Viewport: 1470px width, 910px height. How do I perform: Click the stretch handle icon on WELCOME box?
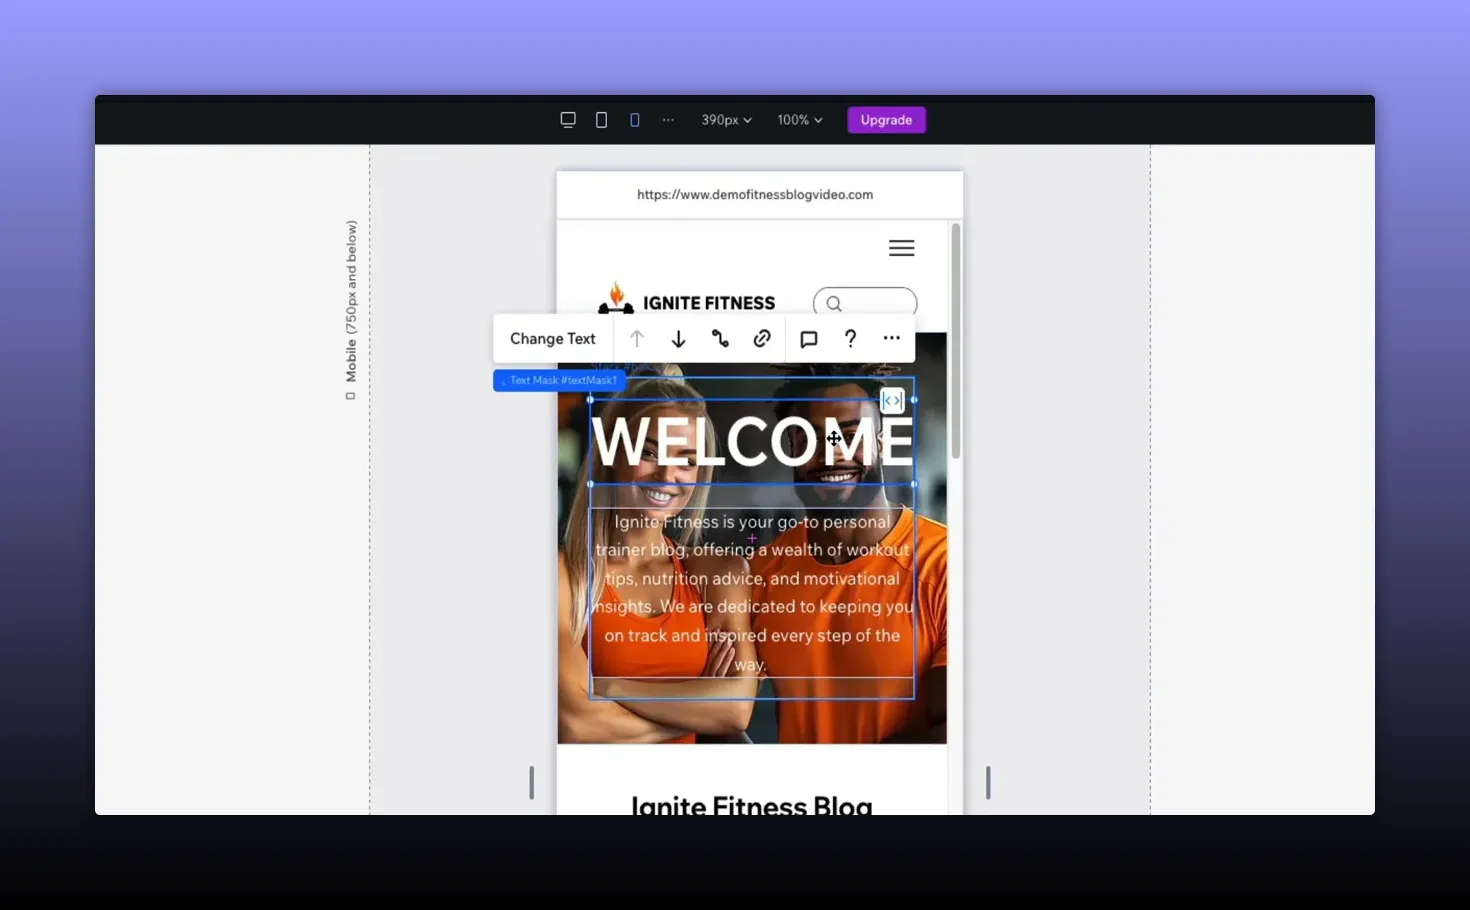tap(892, 400)
